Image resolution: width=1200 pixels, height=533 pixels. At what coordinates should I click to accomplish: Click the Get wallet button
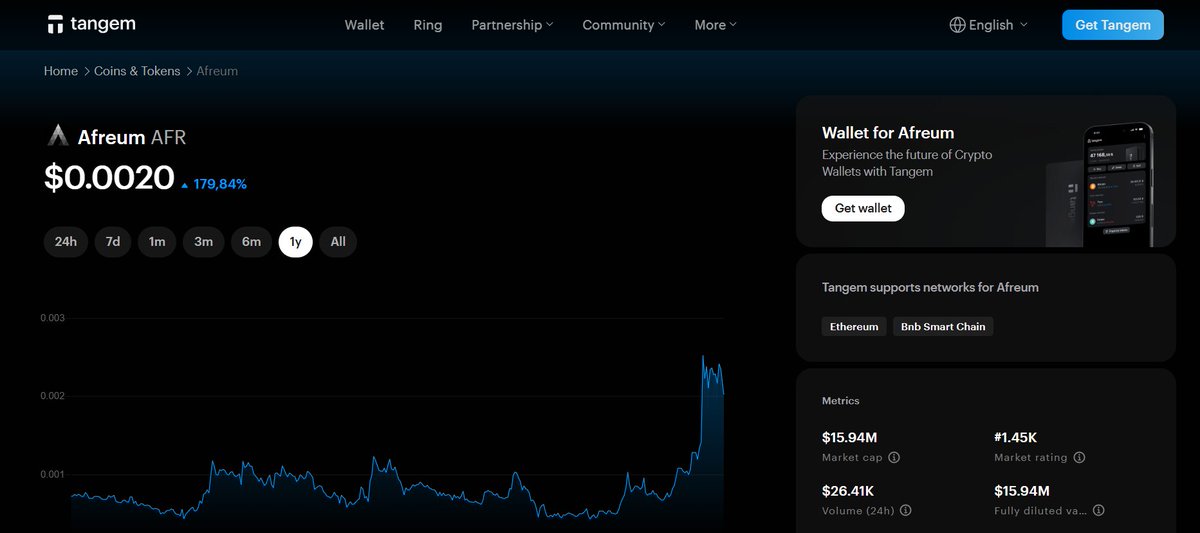(x=863, y=208)
